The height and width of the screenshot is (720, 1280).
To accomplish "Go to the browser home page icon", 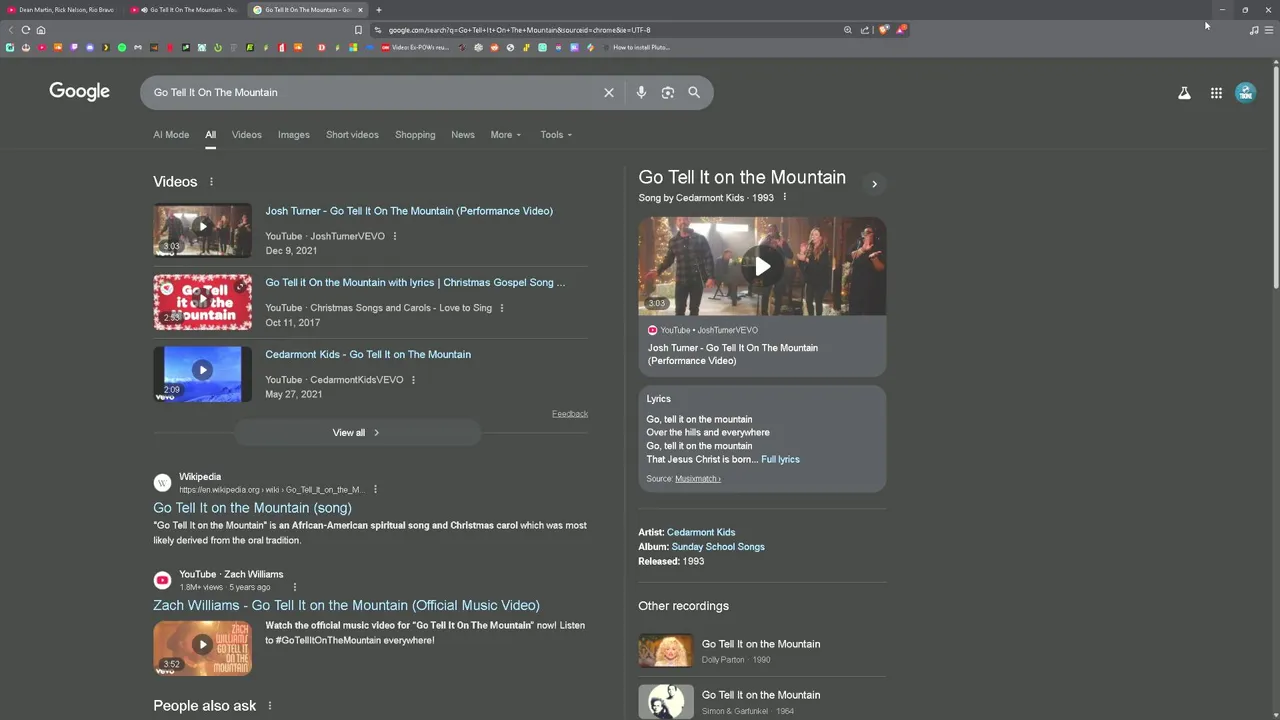I will [x=40, y=30].
